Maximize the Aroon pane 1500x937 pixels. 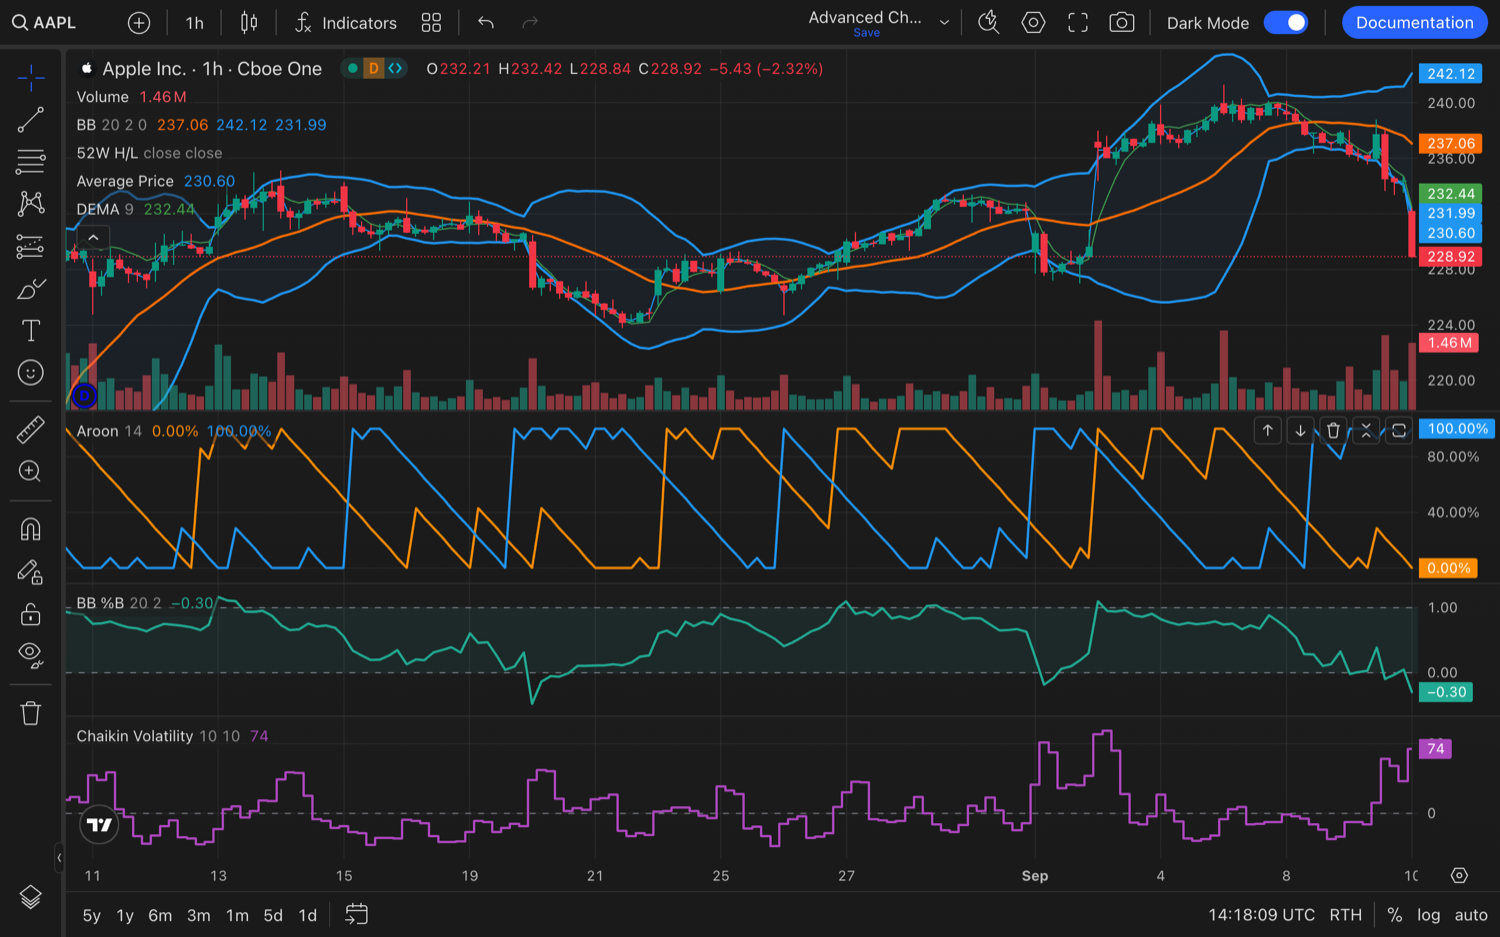pyautogui.click(x=1399, y=430)
